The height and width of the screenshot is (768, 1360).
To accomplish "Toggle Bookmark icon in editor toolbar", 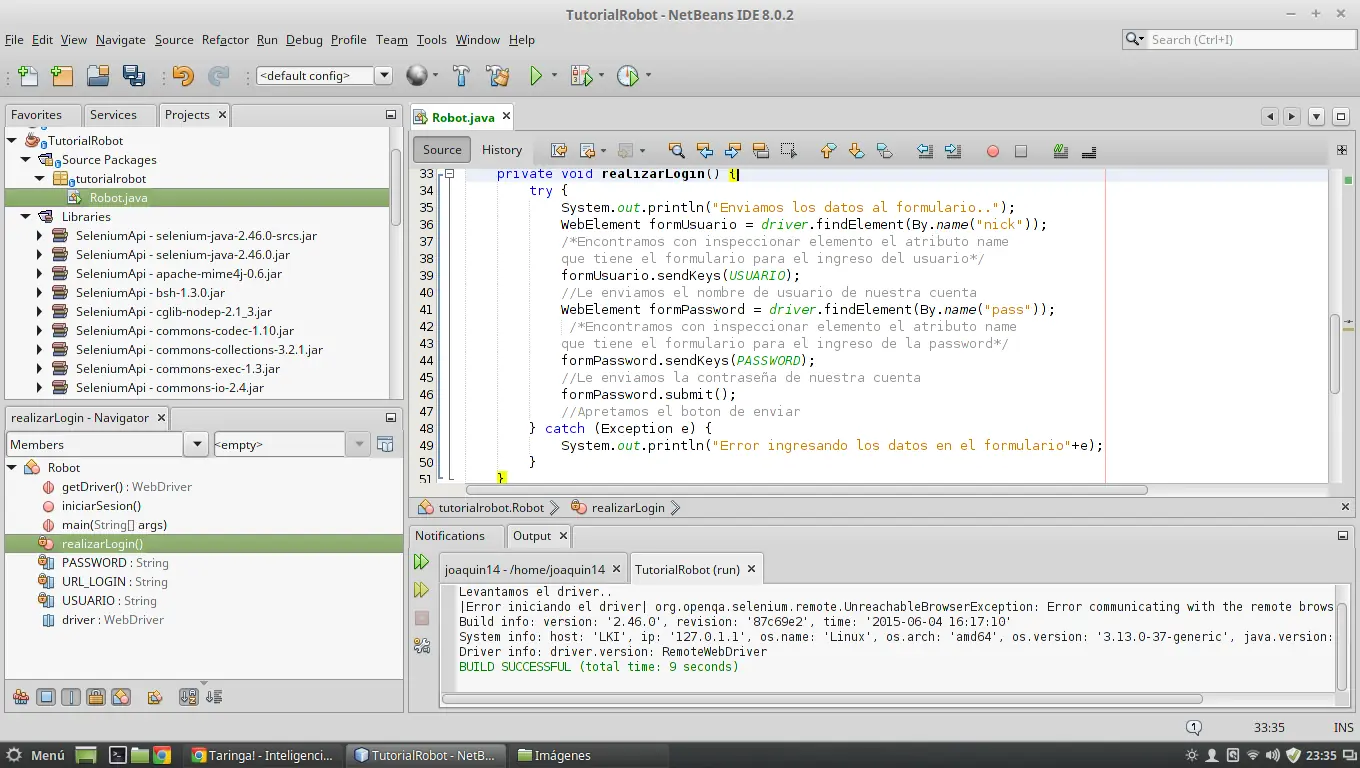I will [884, 151].
